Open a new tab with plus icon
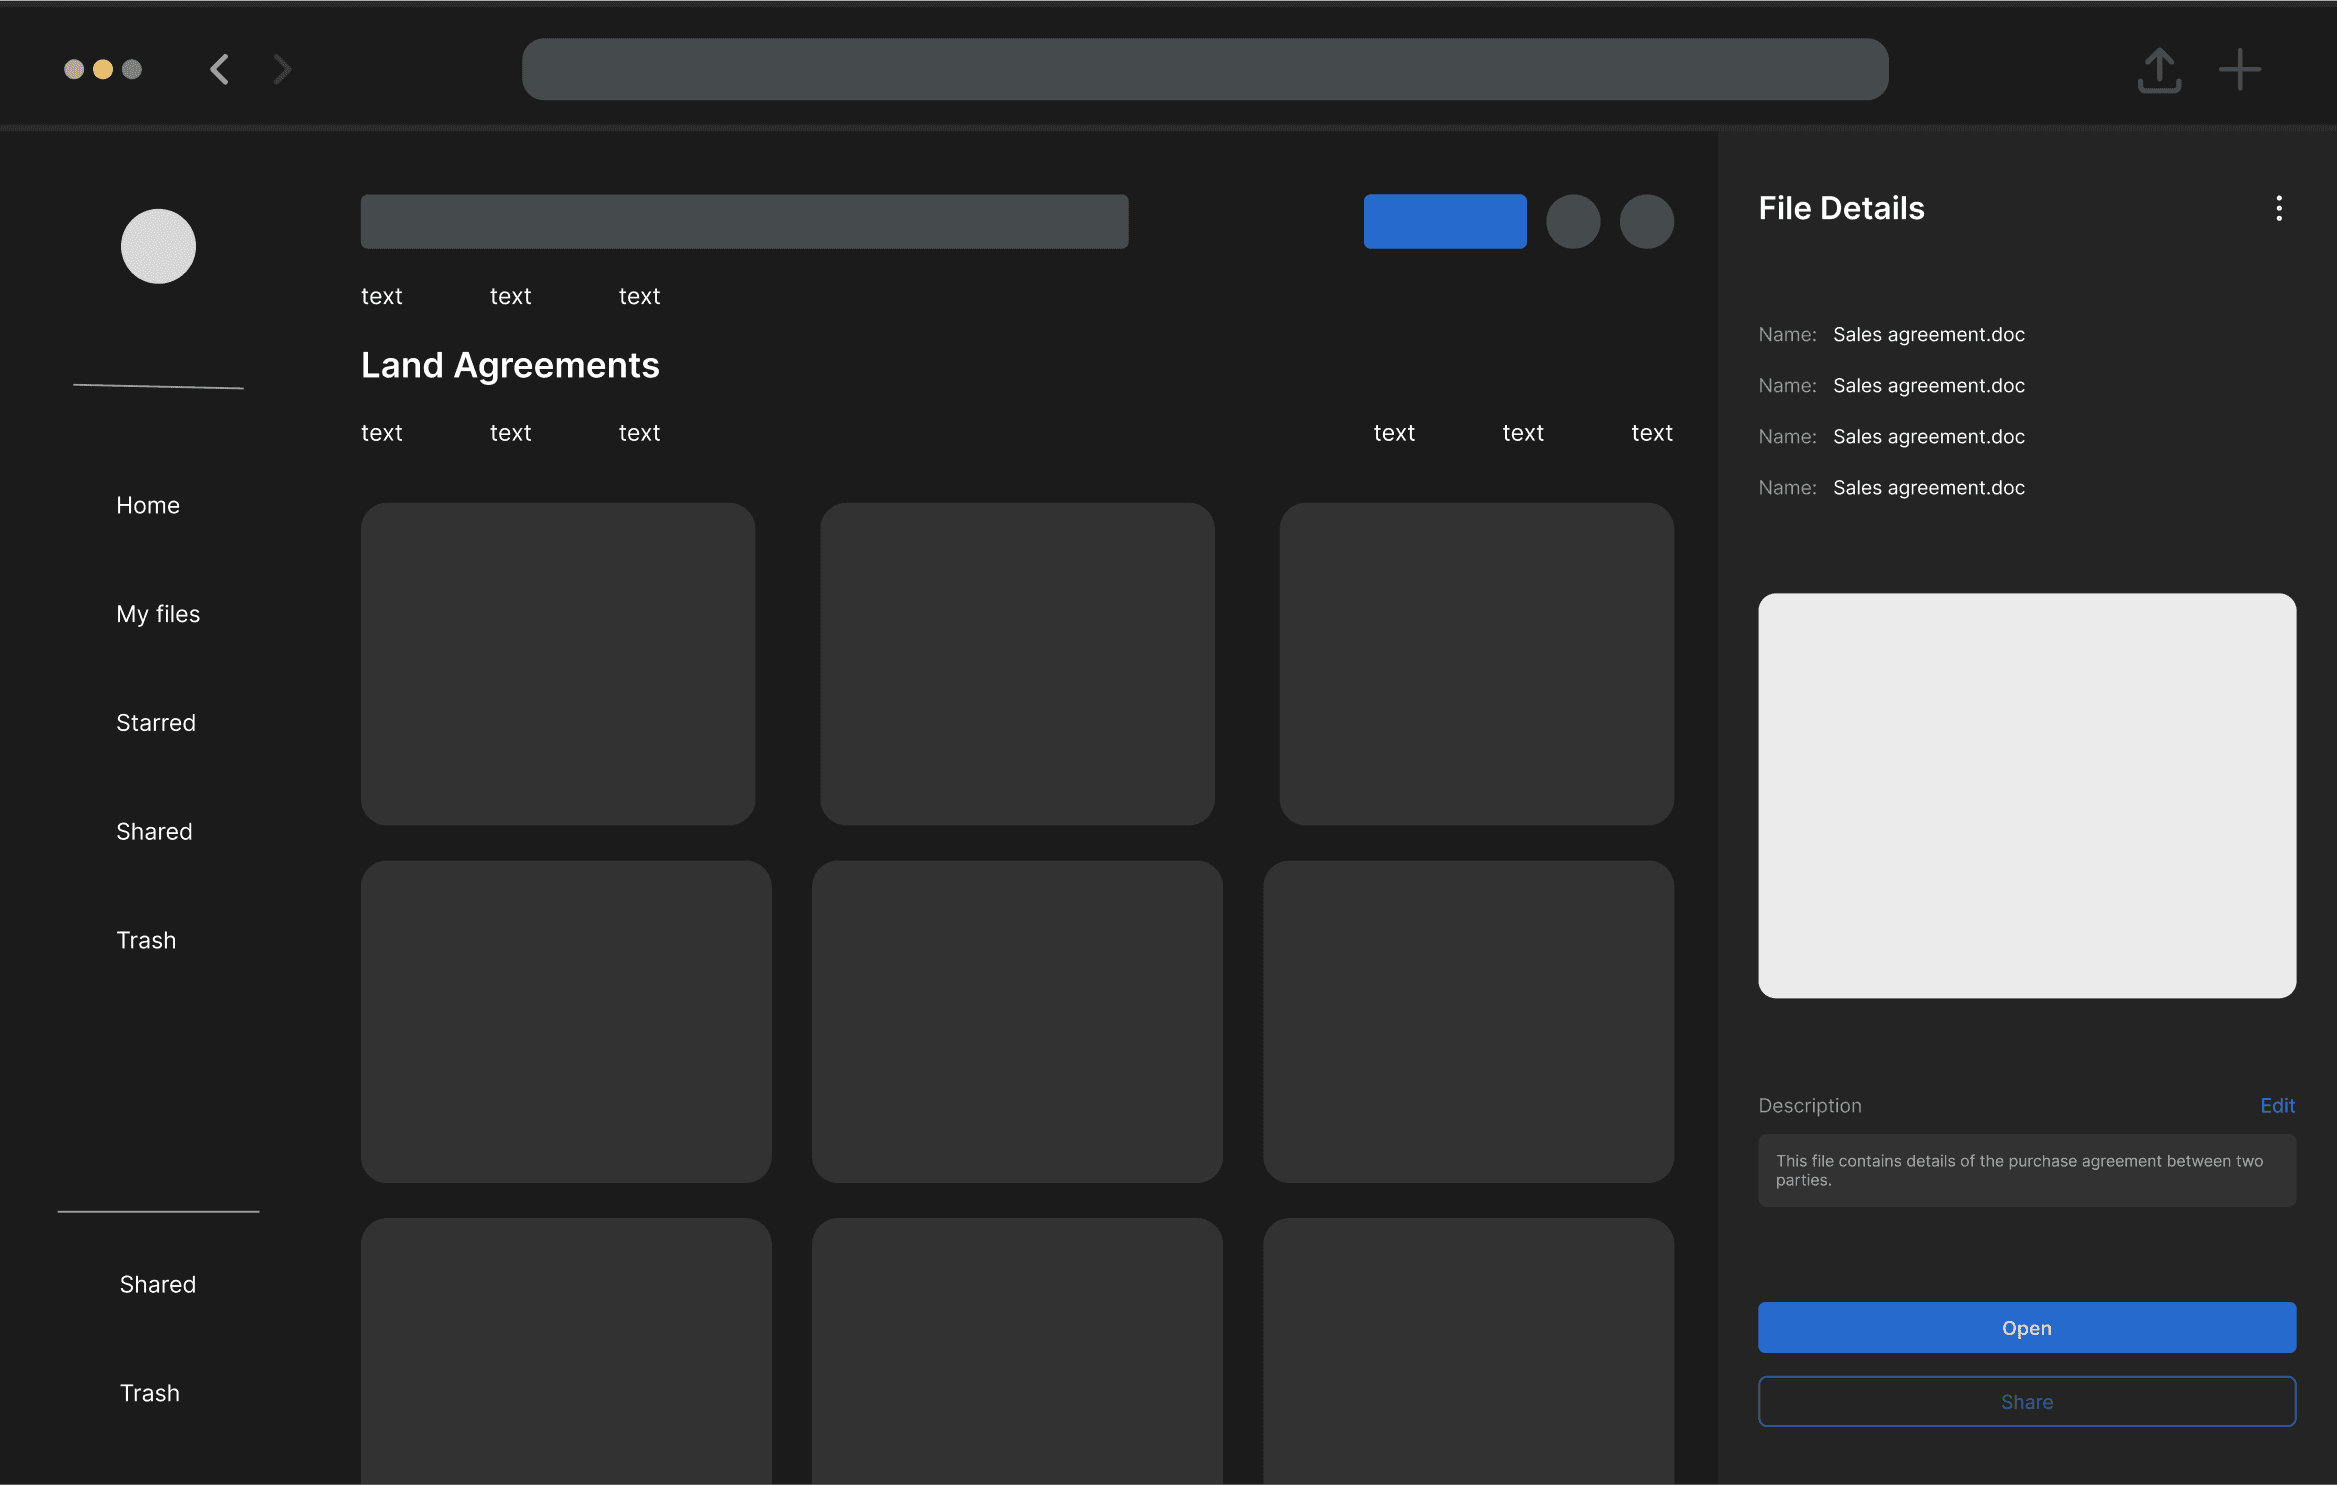2337x1485 pixels. (x=2240, y=70)
